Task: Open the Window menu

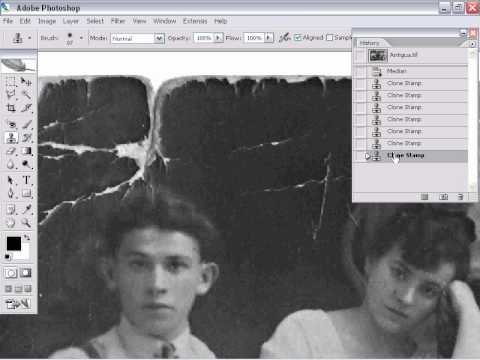Action: [x=164, y=21]
